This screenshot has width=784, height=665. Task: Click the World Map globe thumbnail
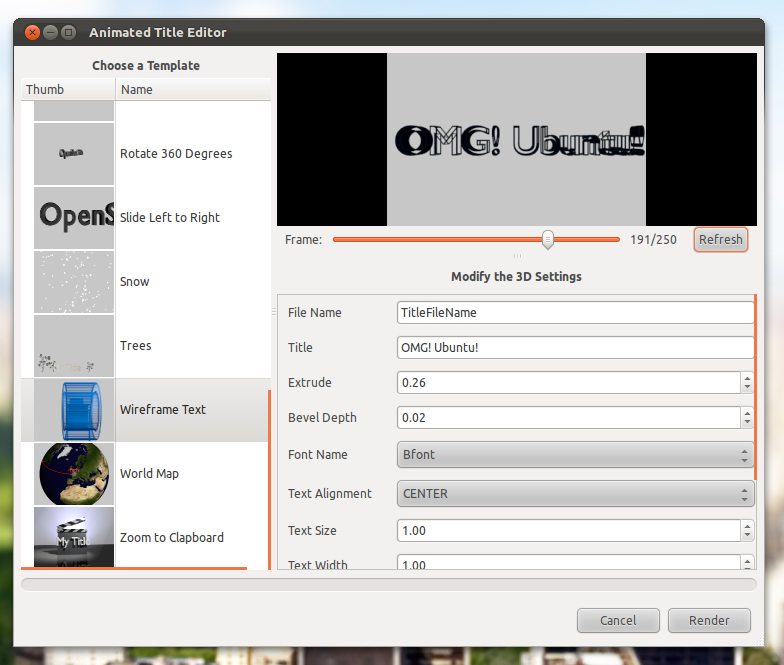(x=74, y=474)
